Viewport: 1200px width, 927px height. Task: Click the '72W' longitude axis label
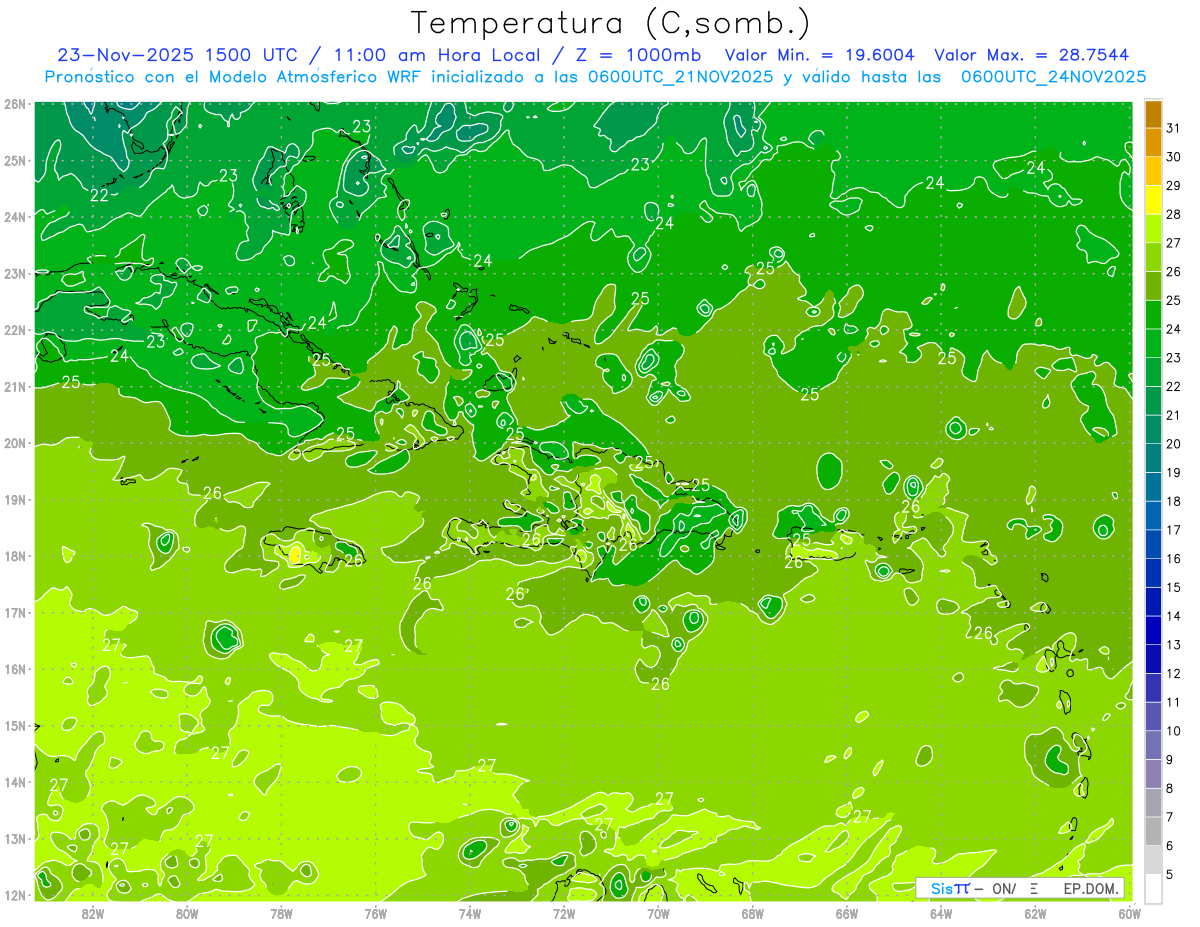pyautogui.click(x=564, y=912)
